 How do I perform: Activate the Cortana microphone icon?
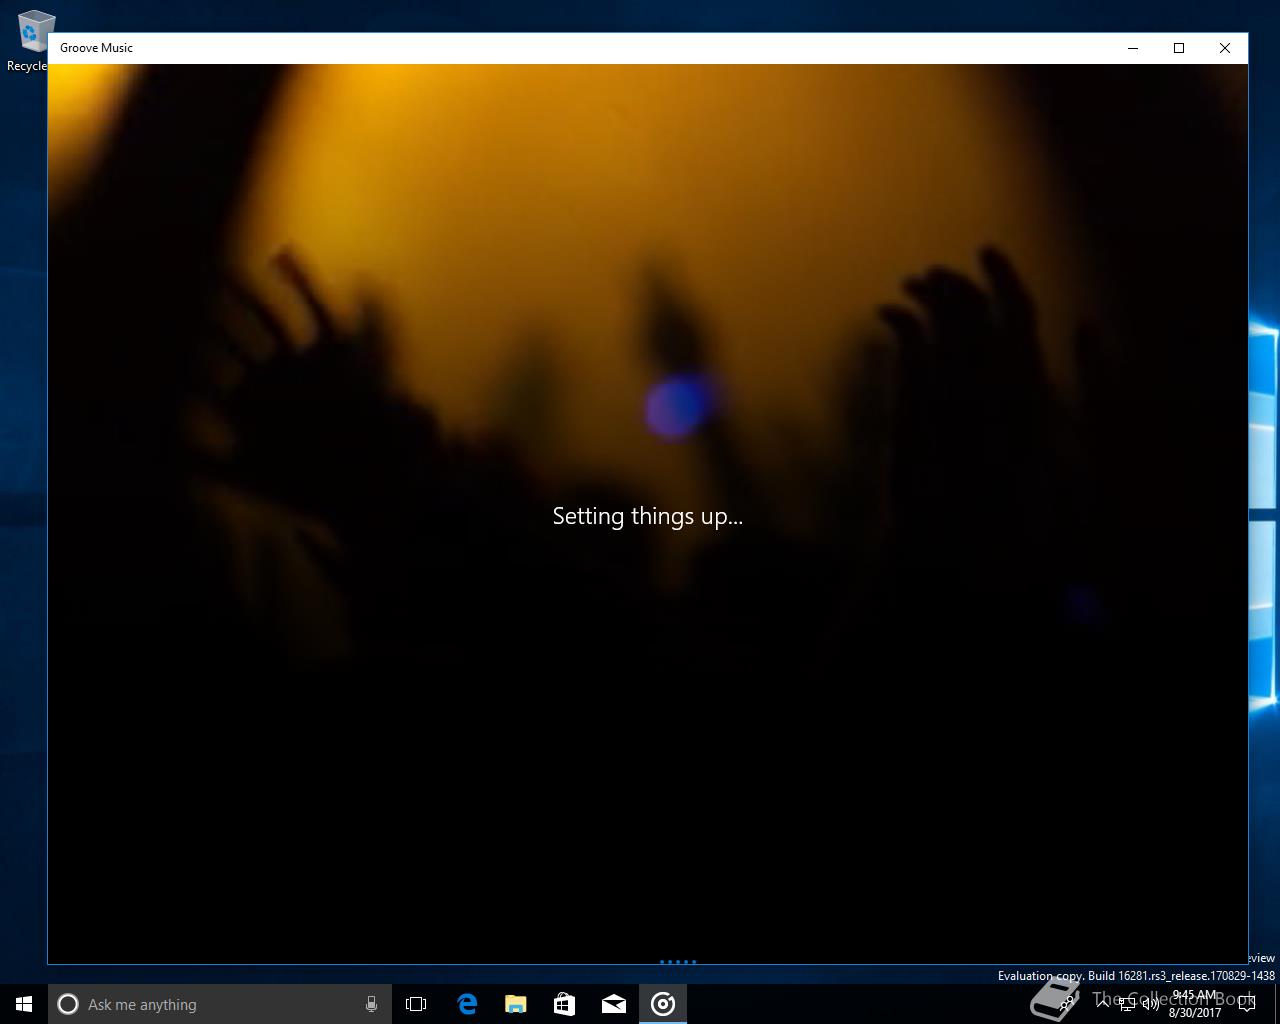click(371, 1004)
